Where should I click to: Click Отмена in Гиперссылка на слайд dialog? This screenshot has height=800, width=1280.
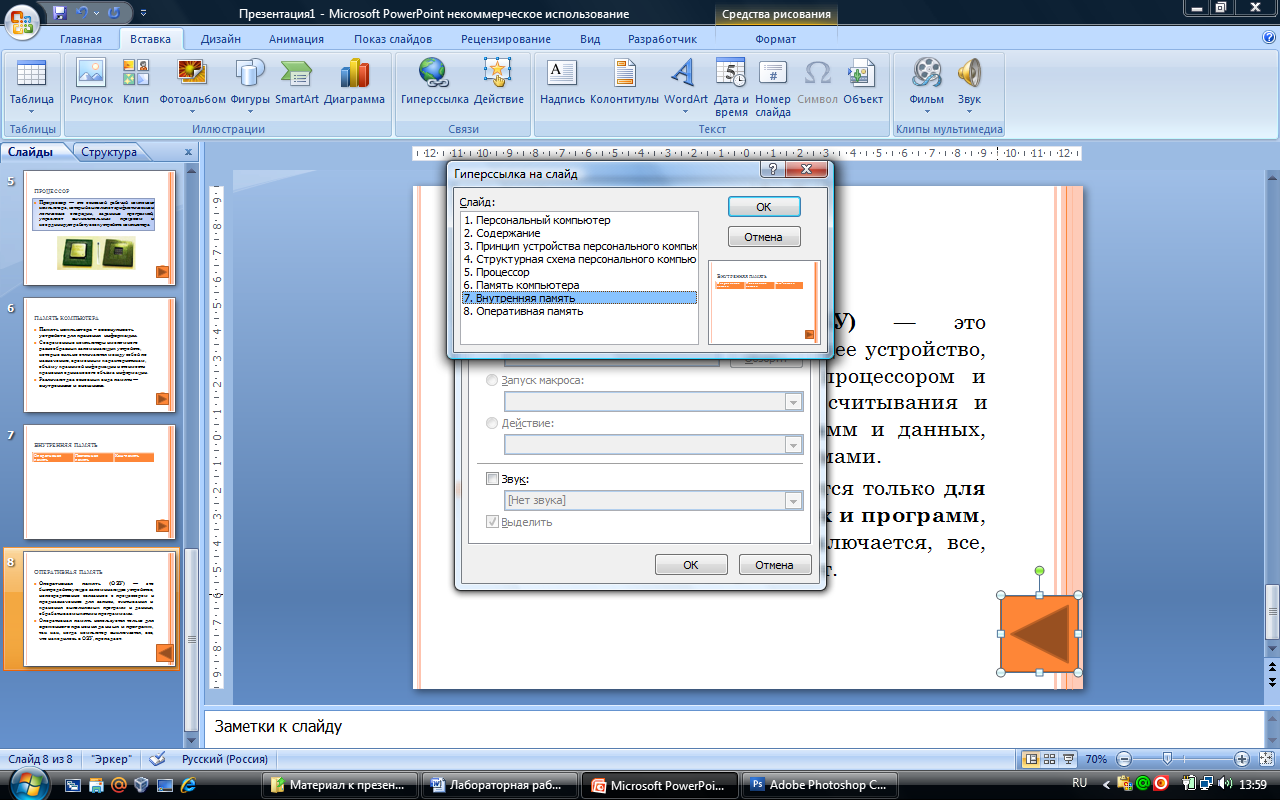[x=764, y=237]
